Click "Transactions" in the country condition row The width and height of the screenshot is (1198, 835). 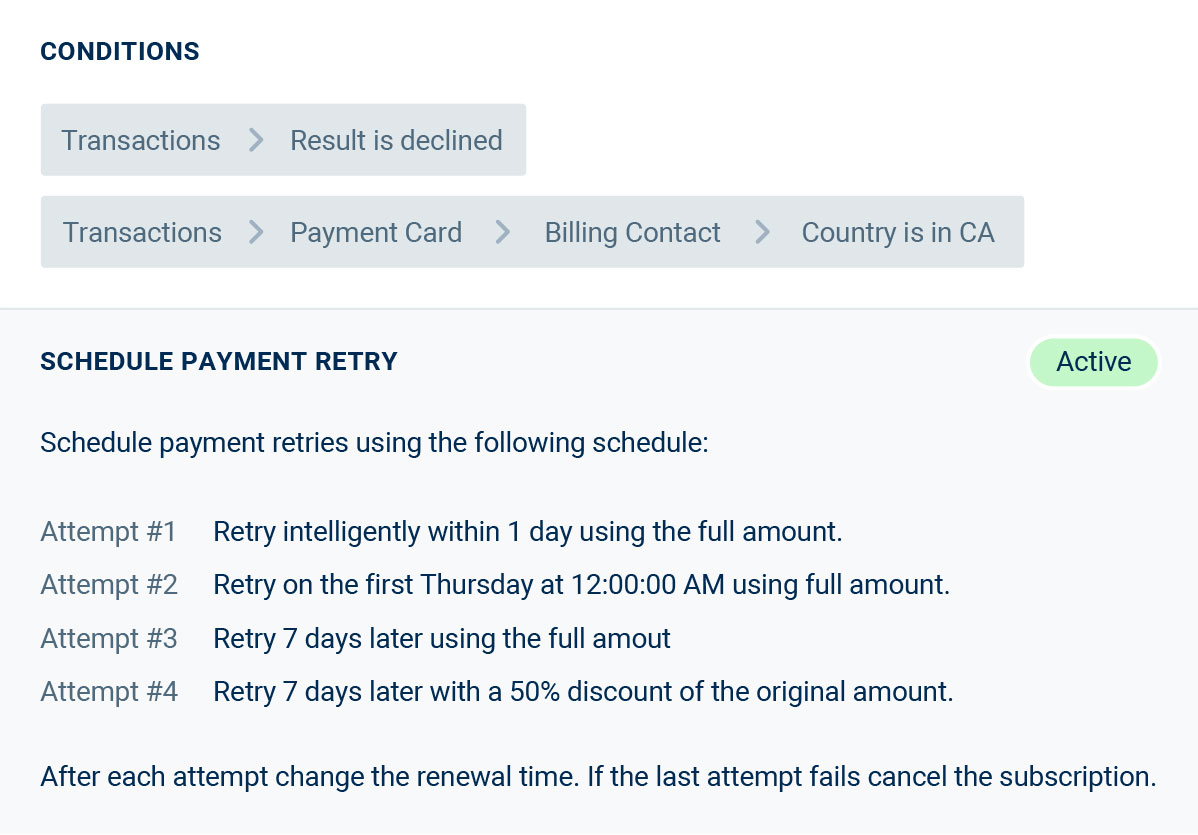142,232
